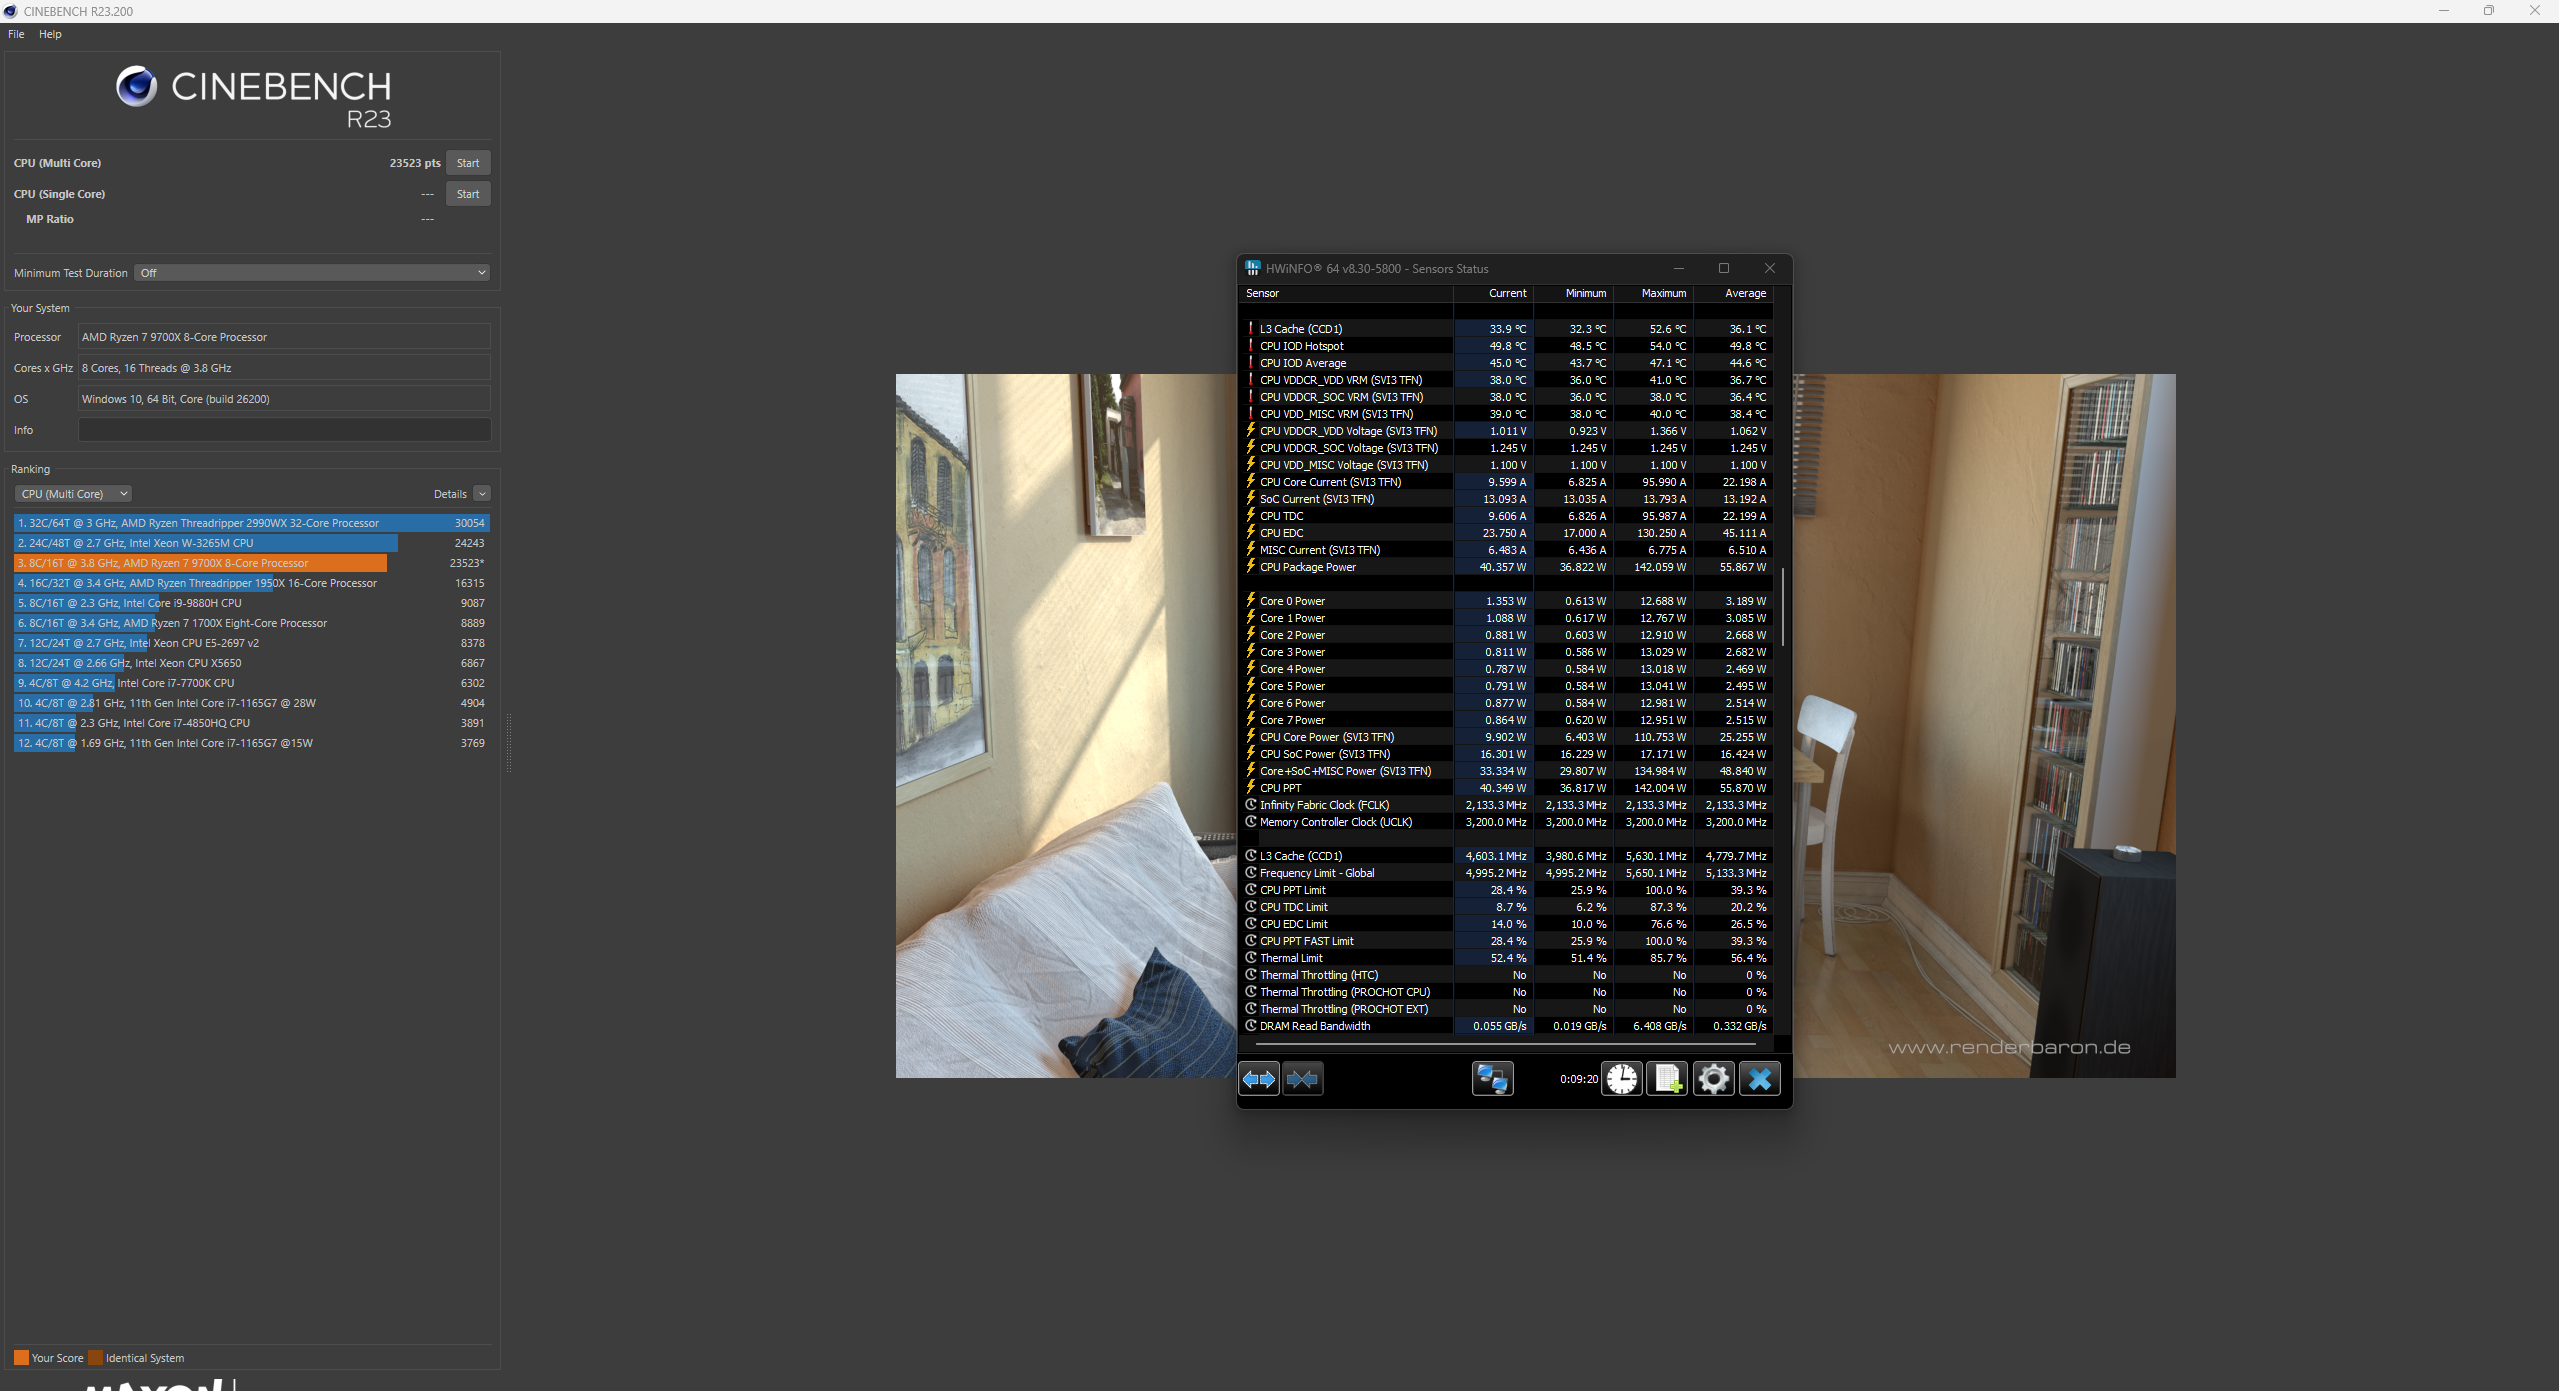
Task: Select the CPU TDC sensor row
Action: coord(1506,516)
